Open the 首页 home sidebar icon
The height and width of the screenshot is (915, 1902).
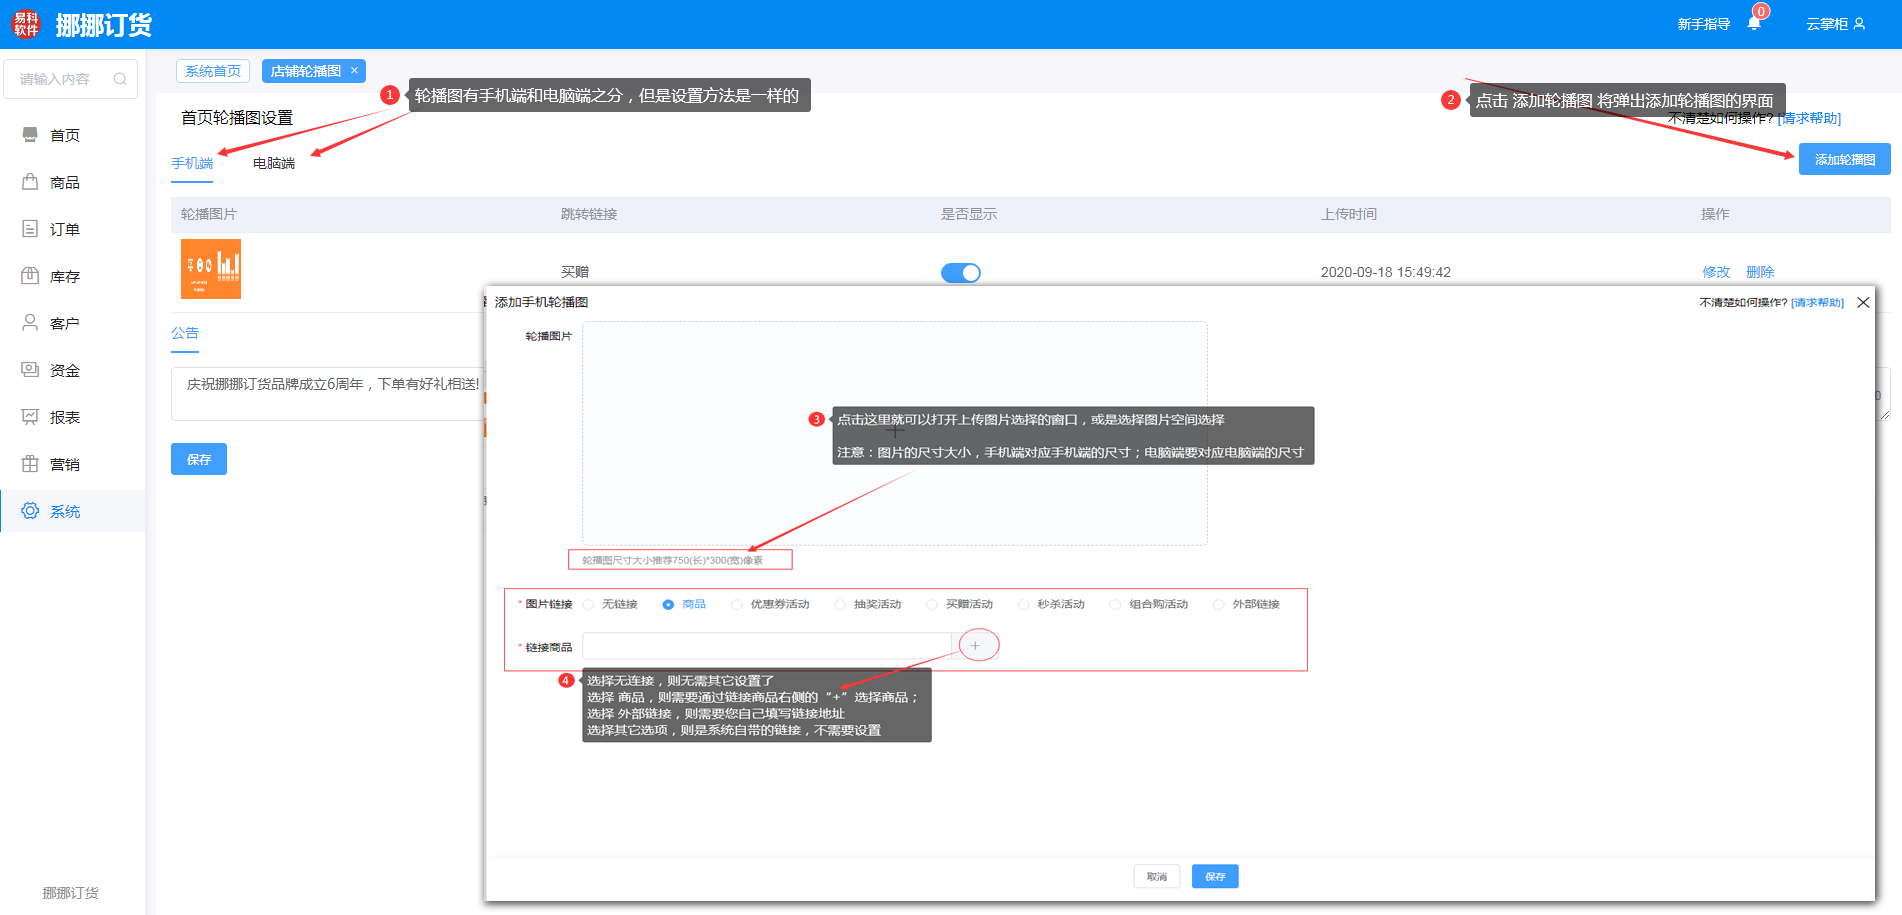(x=30, y=135)
